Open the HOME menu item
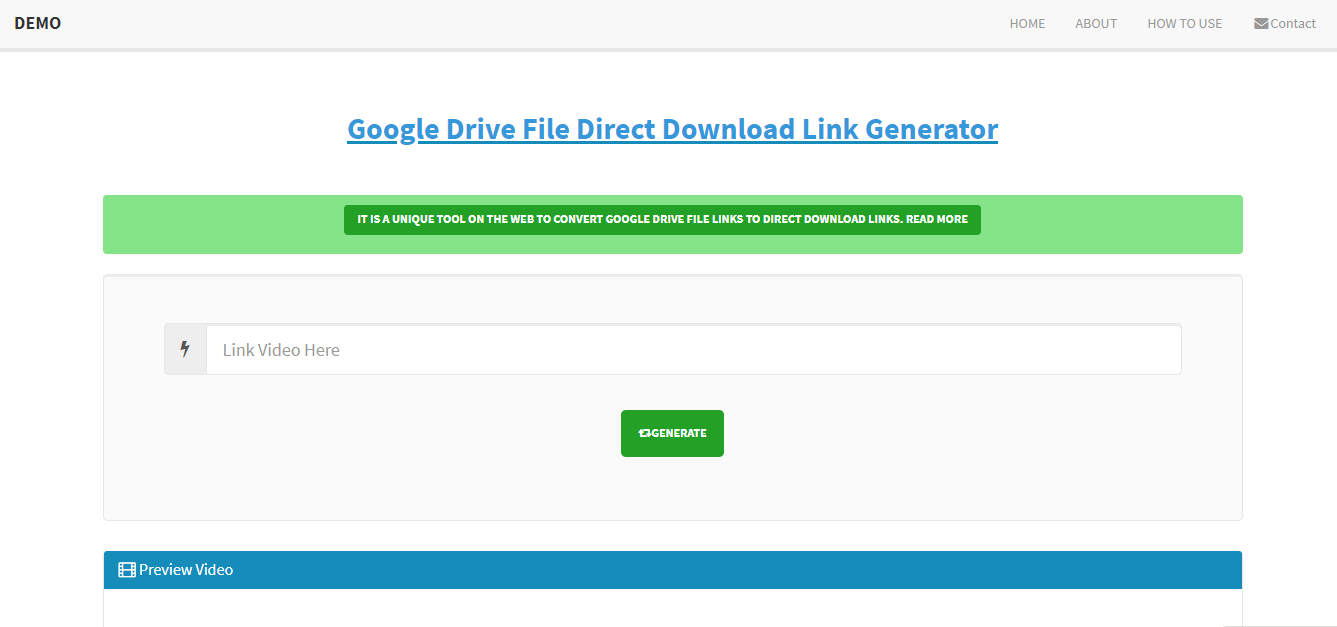 click(1027, 24)
